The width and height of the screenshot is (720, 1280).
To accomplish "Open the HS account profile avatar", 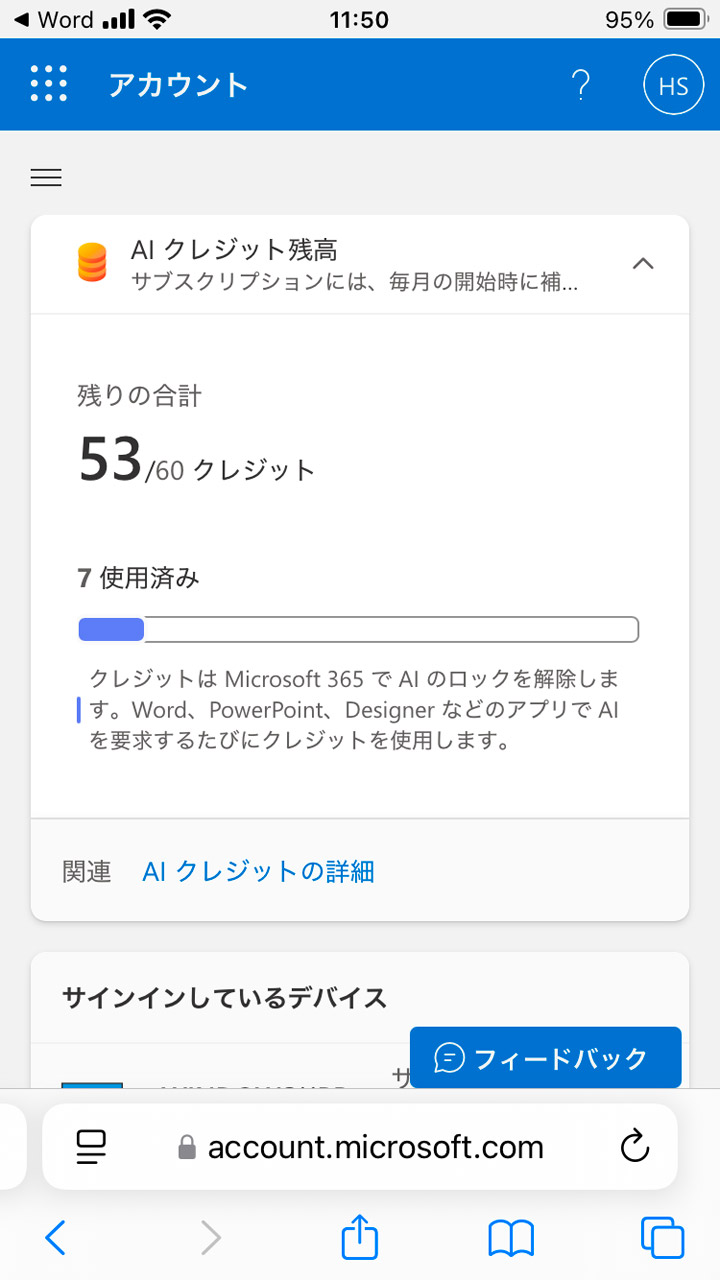I will [x=673, y=86].
